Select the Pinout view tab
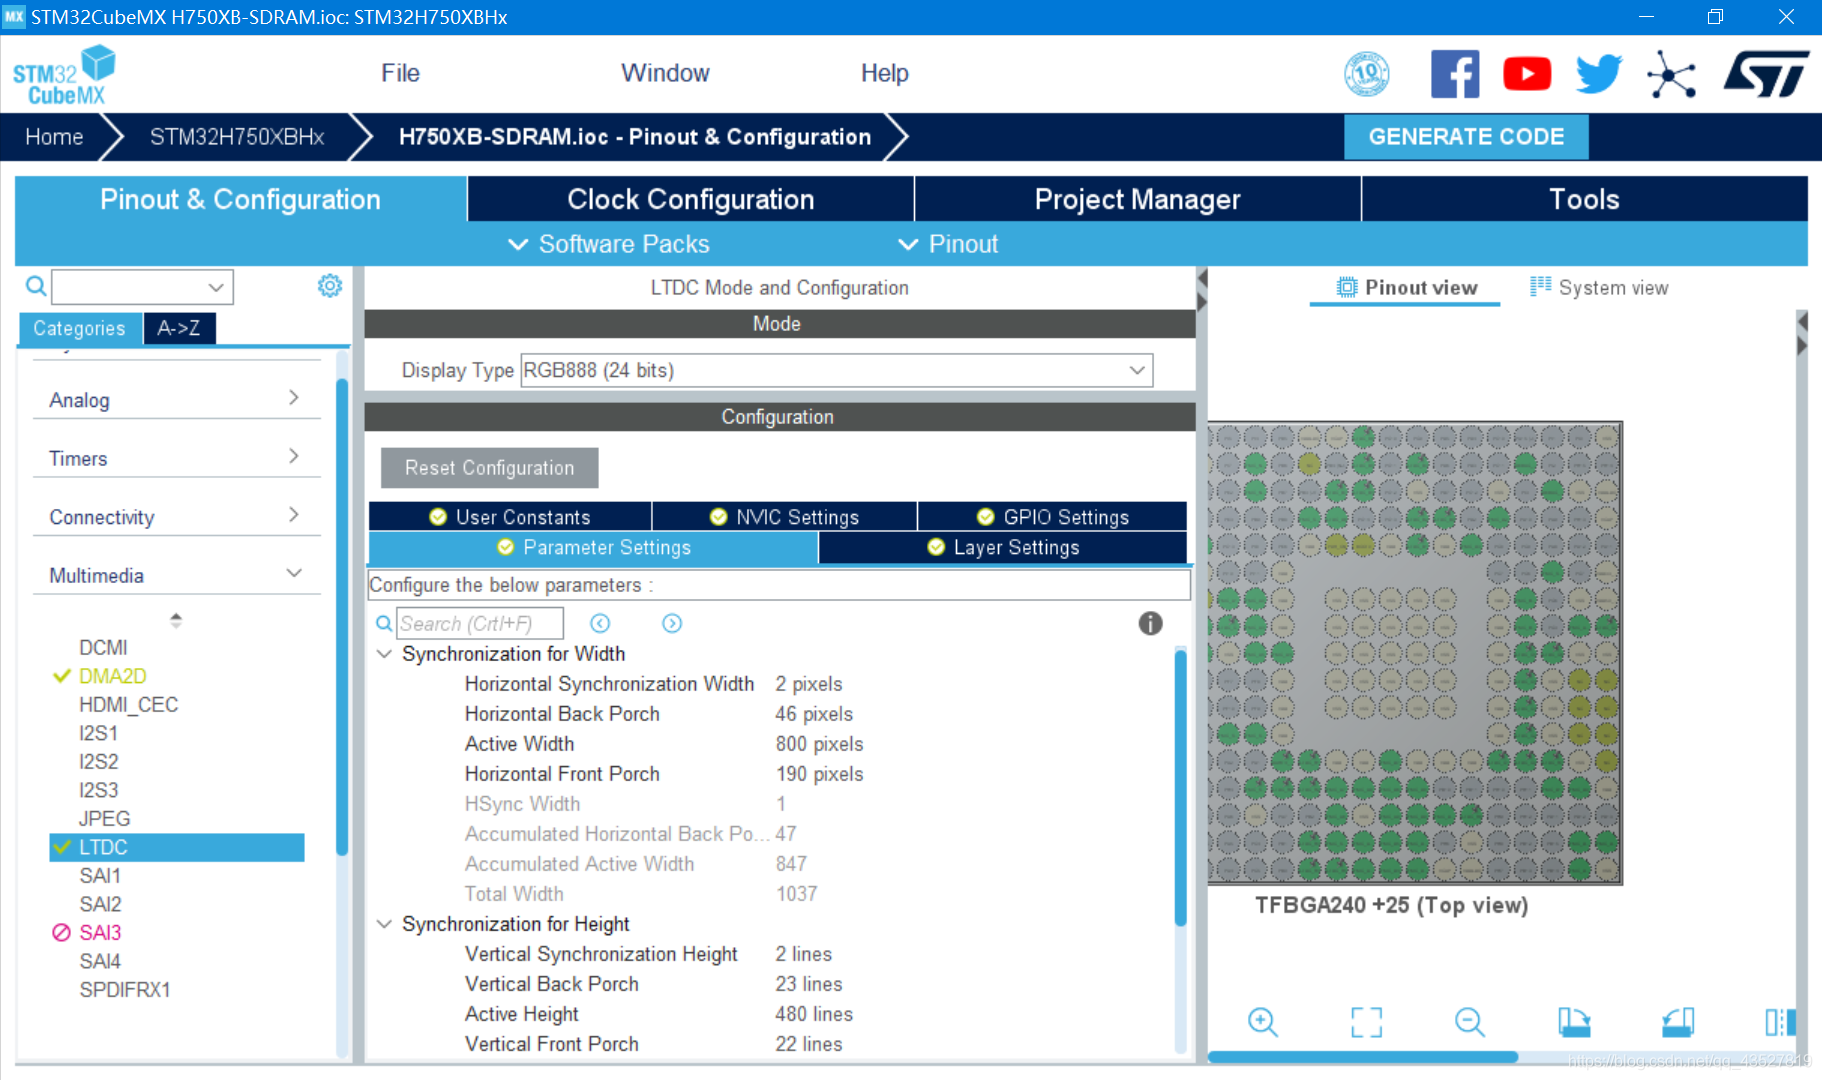This screenshot has height=1080, width=1822. point(1406,288)
